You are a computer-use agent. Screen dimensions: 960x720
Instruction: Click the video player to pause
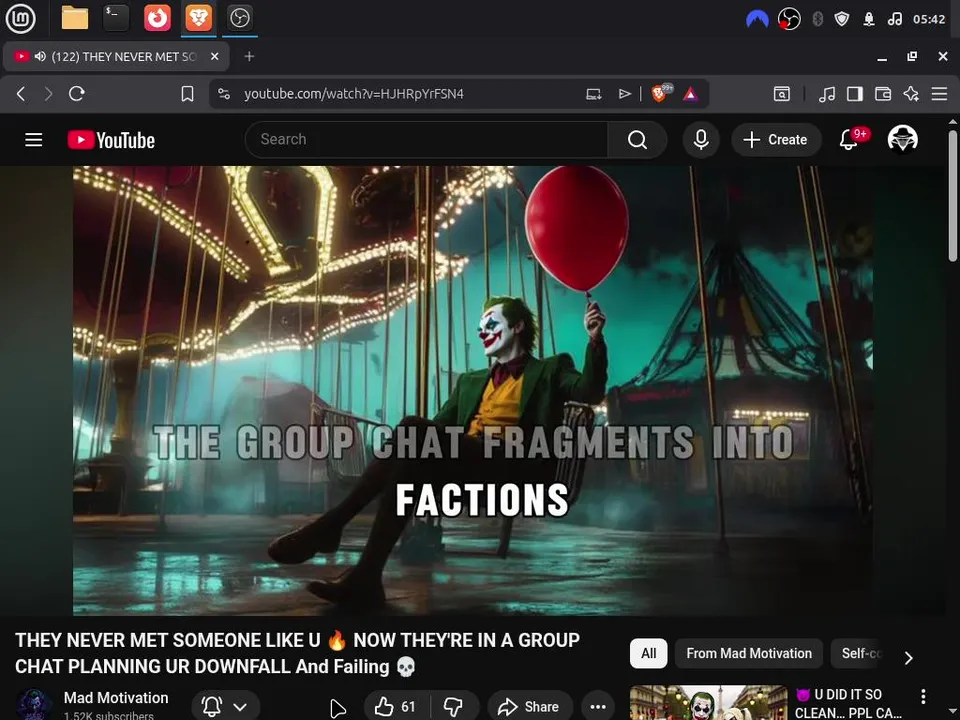click(x=473, y=390)
